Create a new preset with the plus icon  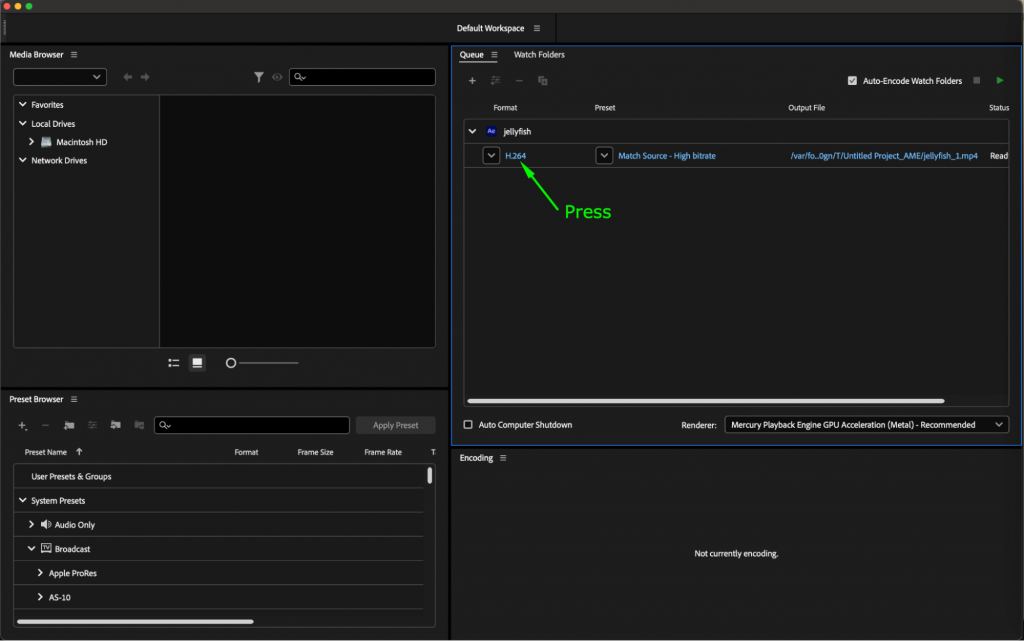point(21,425)
